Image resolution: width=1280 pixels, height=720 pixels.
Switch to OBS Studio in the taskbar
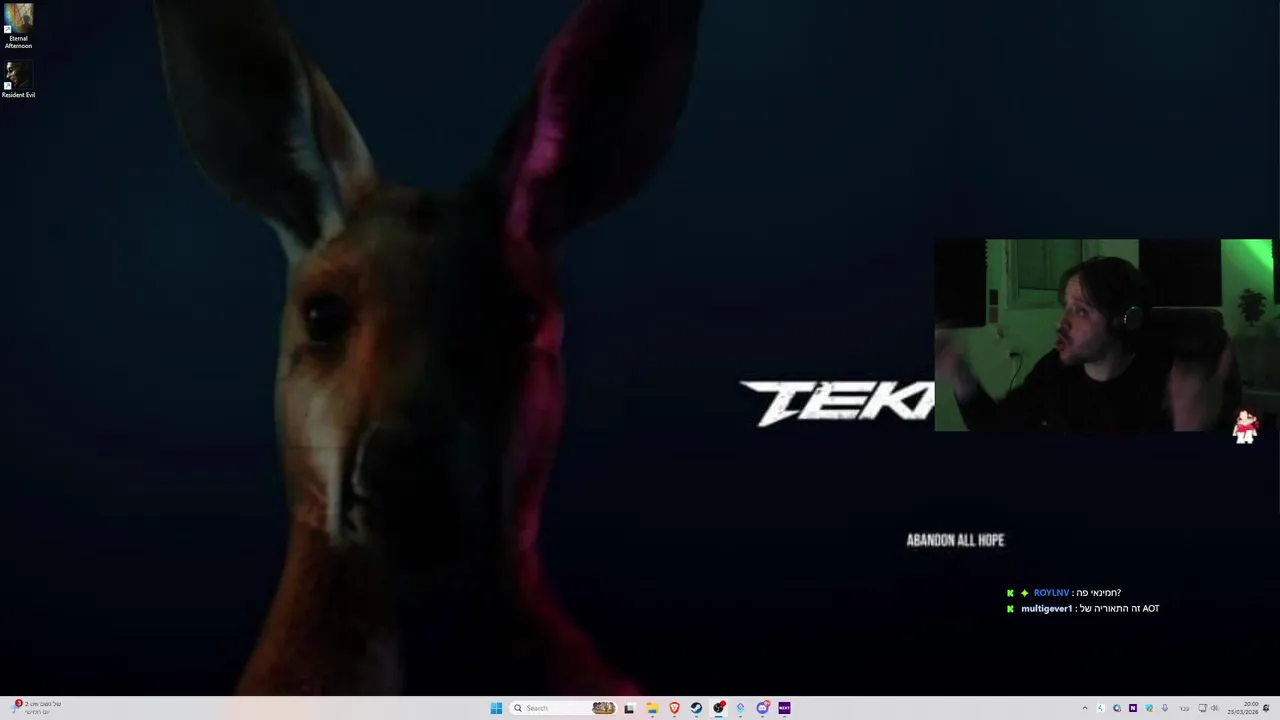(718, 708)
